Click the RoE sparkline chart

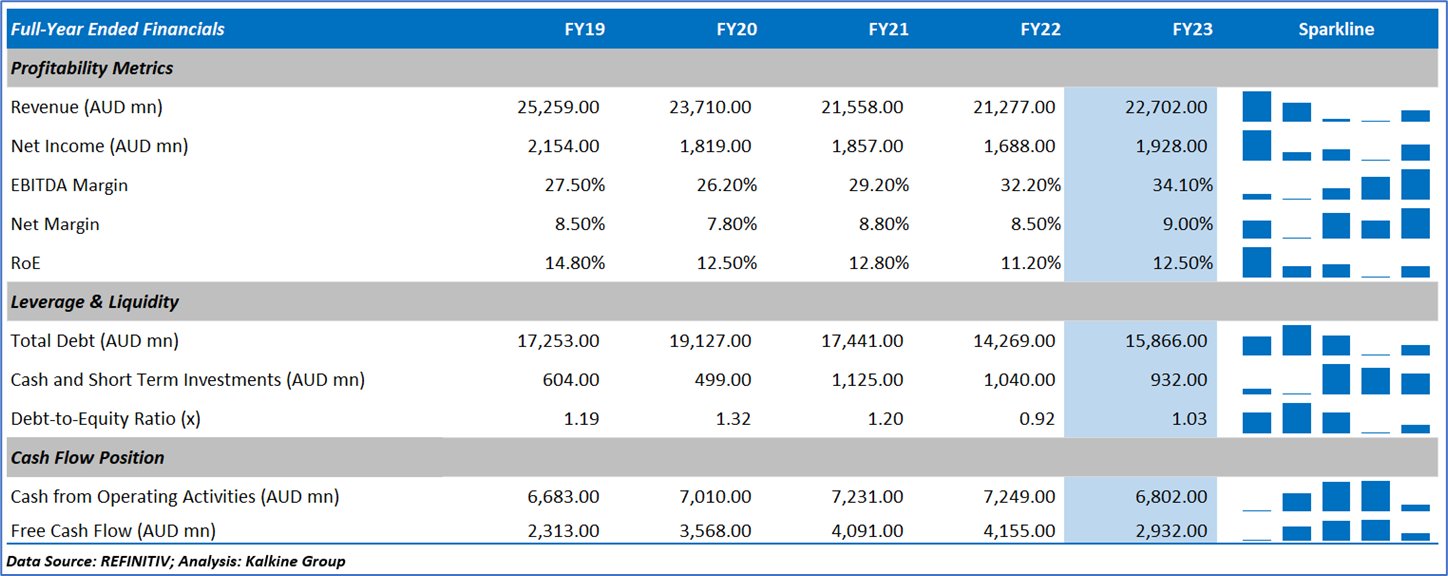pos(1336,263)
